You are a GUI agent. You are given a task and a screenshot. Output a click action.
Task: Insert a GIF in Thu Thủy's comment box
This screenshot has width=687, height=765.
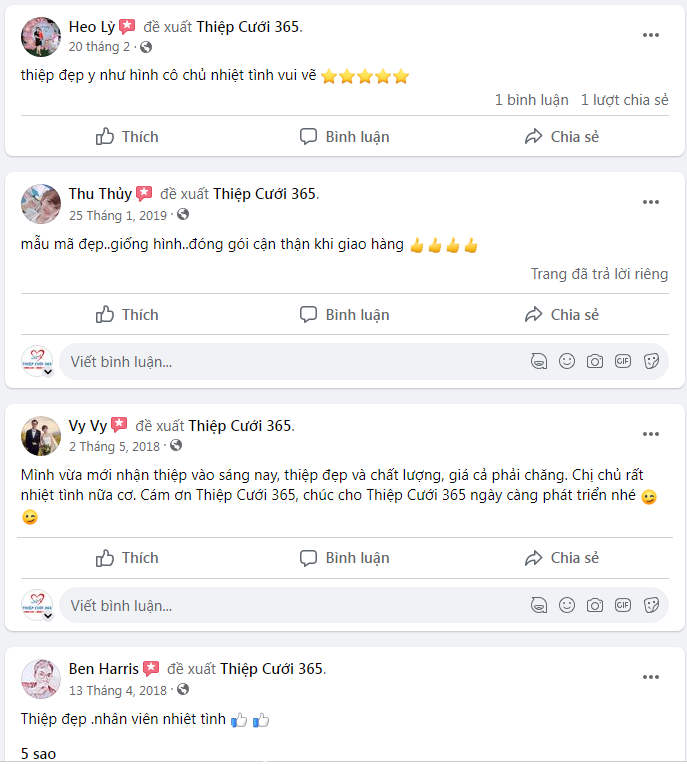coord(623,361)
